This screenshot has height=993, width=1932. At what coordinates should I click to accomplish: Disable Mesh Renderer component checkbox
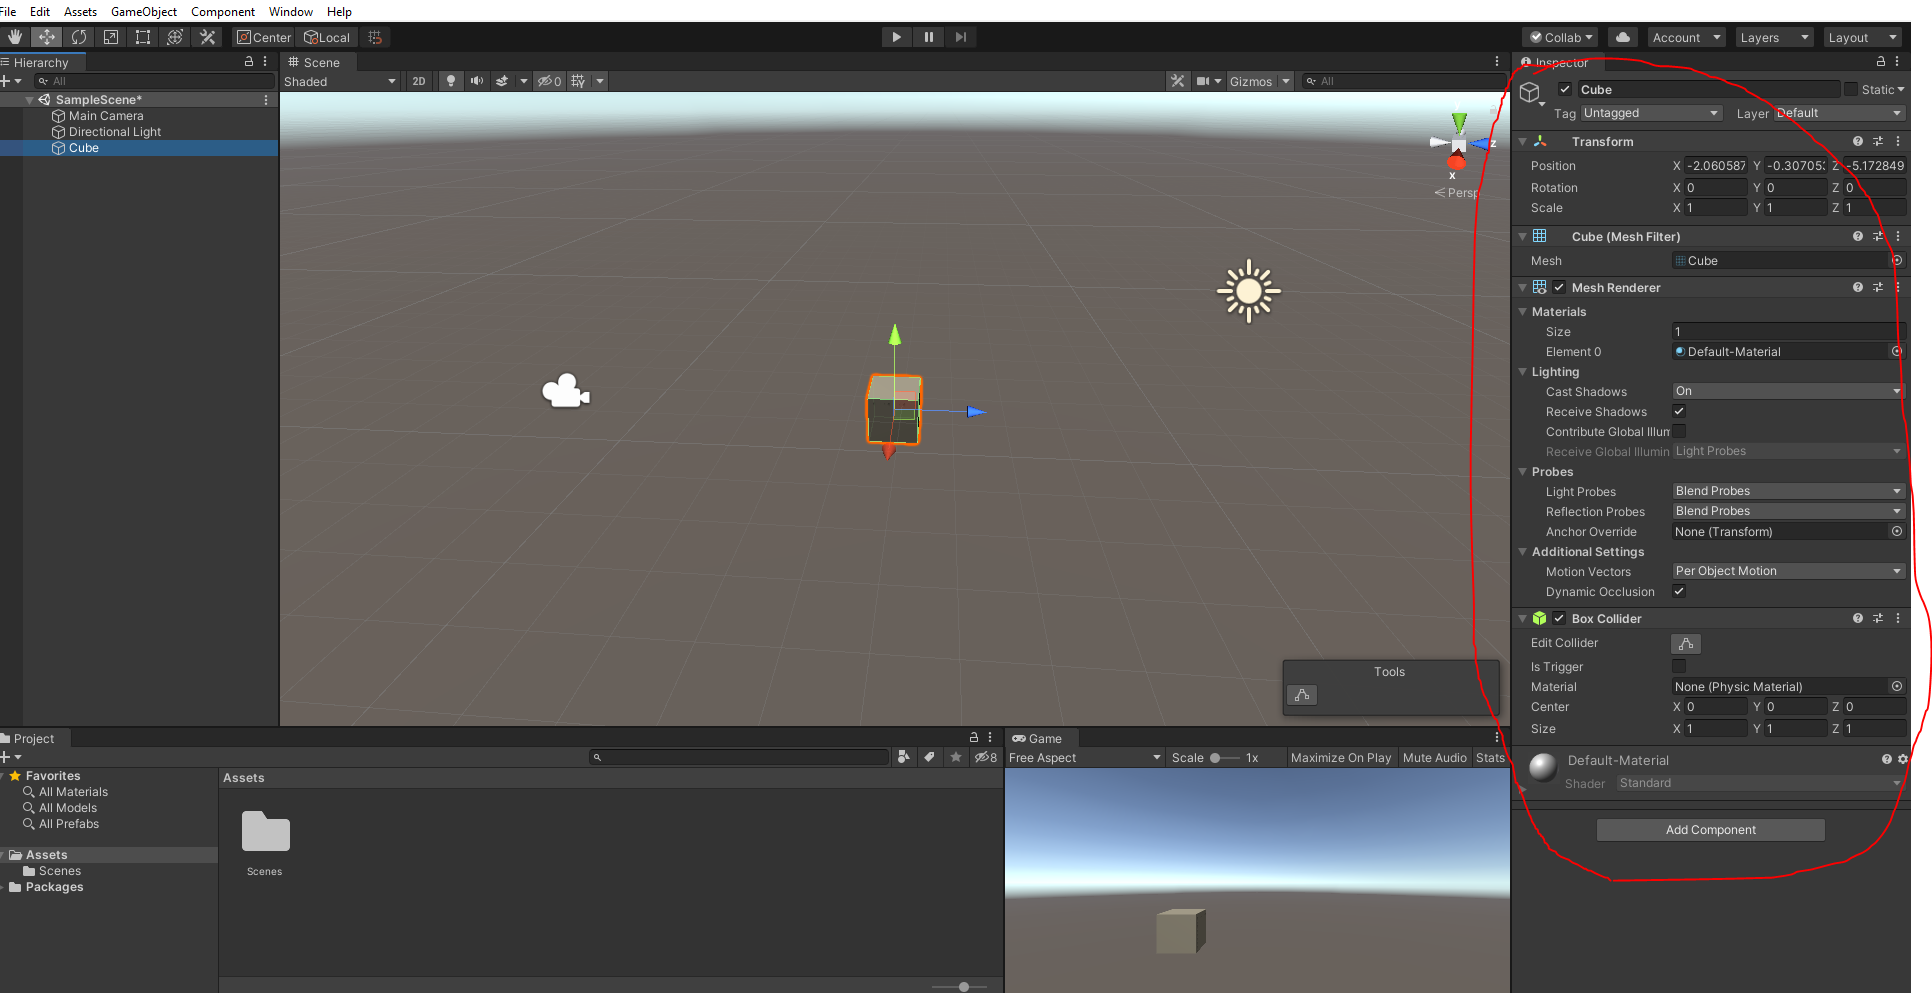point(1559,287)
